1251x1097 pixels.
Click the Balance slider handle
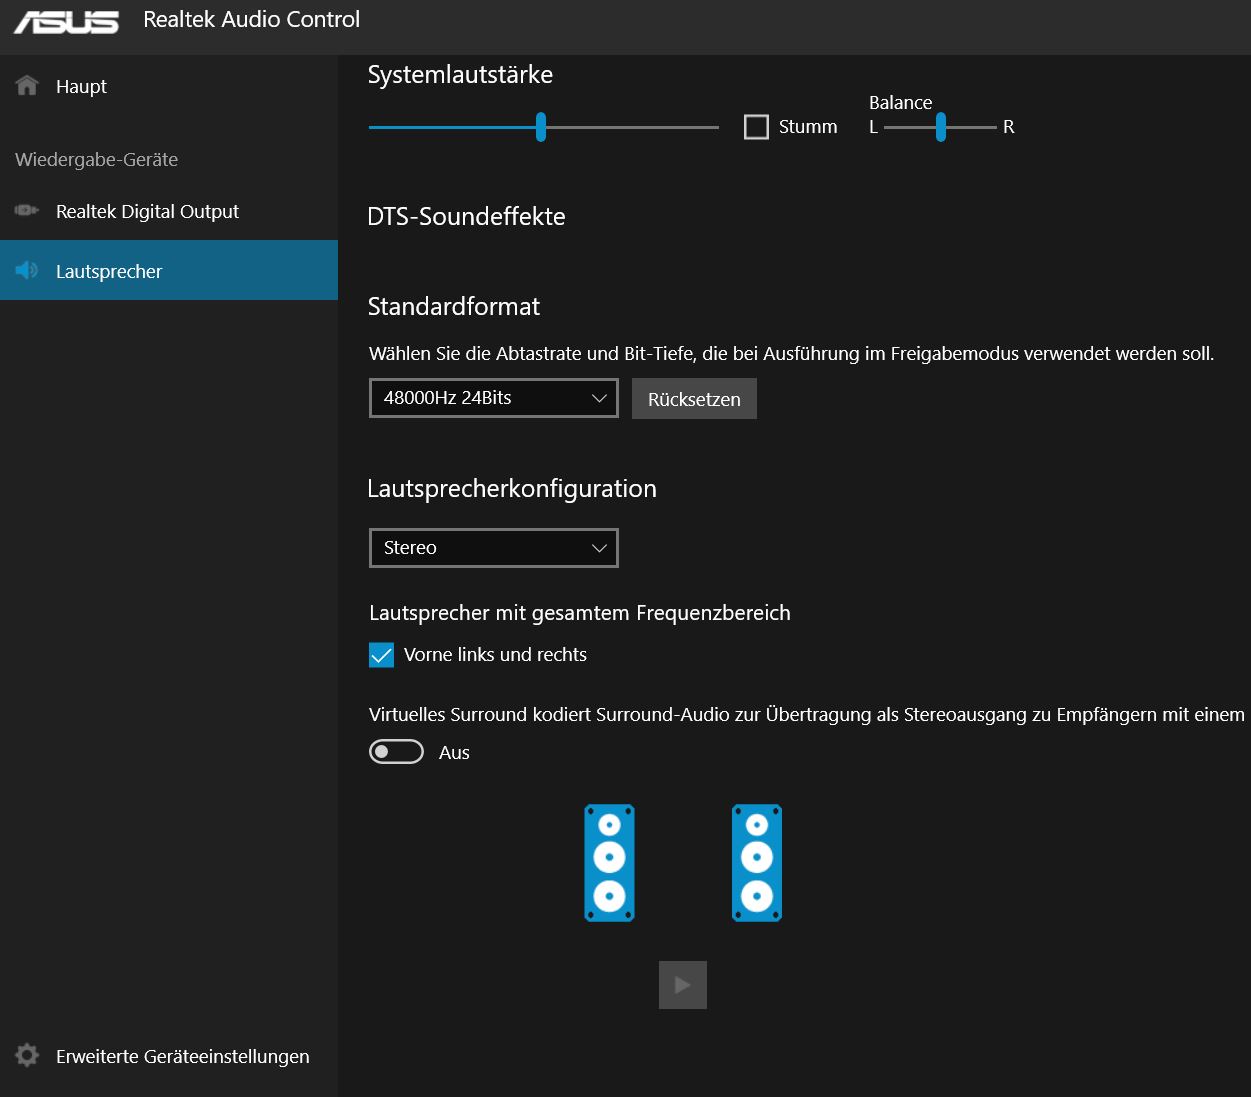[941, 127]
